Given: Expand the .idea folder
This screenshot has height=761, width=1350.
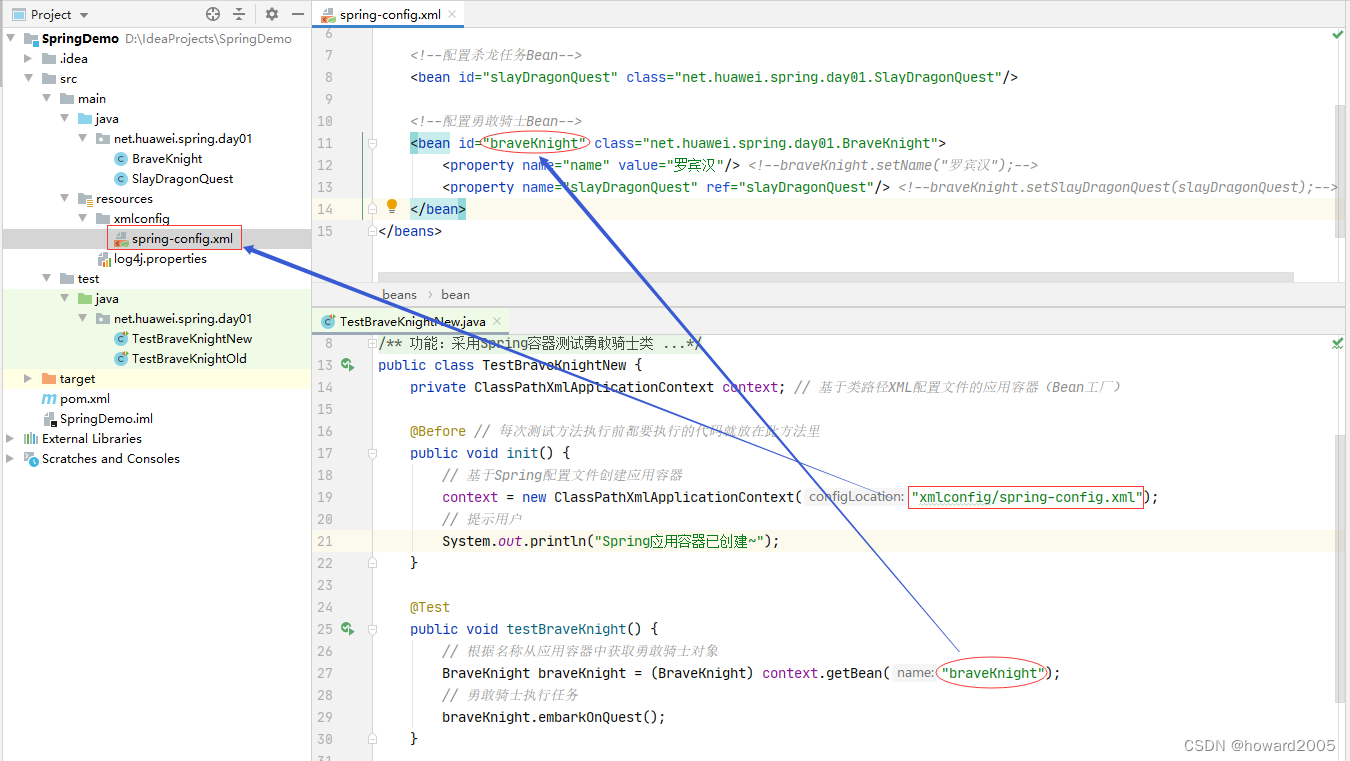Looking at the screenshot, I should tap(29, 58).
